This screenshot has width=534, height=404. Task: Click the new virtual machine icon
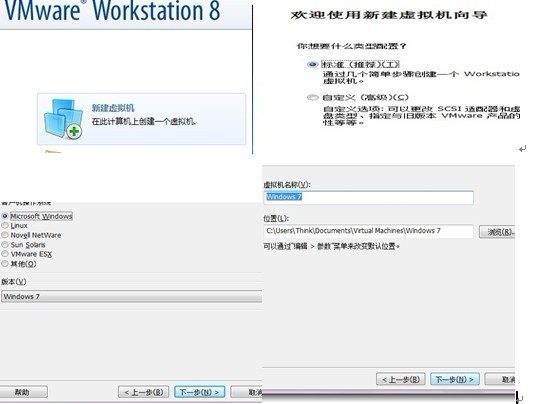63,119
